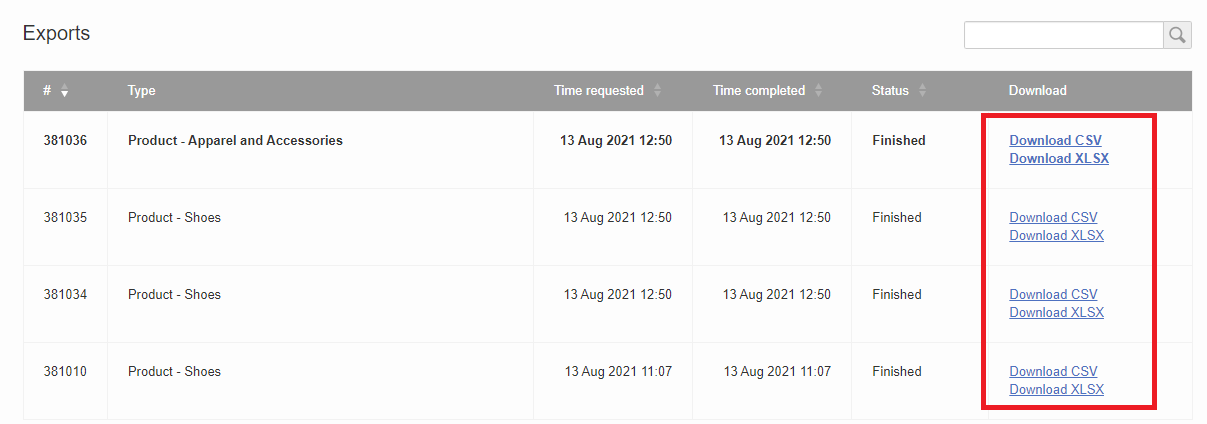Download XLSX for export 381010
Image resolution: width=1207 pixels, height=424 pixels.
(x=1056, y=390)
